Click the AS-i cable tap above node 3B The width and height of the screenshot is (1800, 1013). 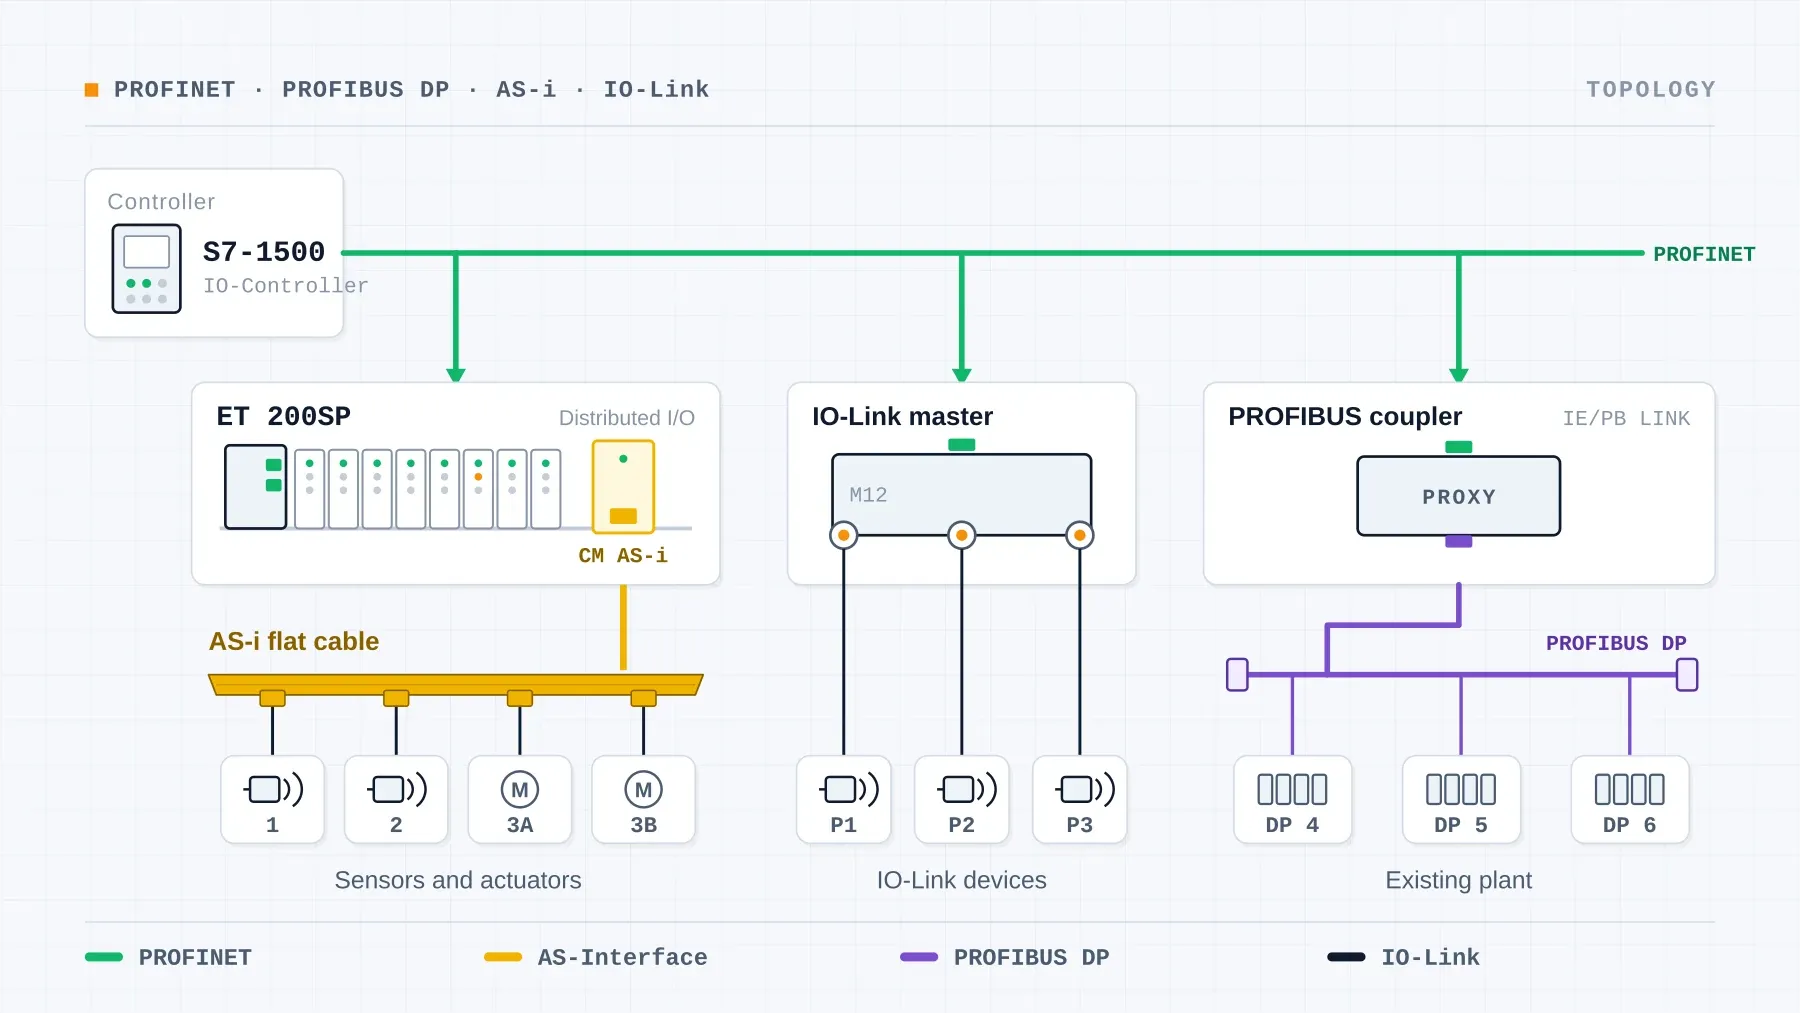644,698
